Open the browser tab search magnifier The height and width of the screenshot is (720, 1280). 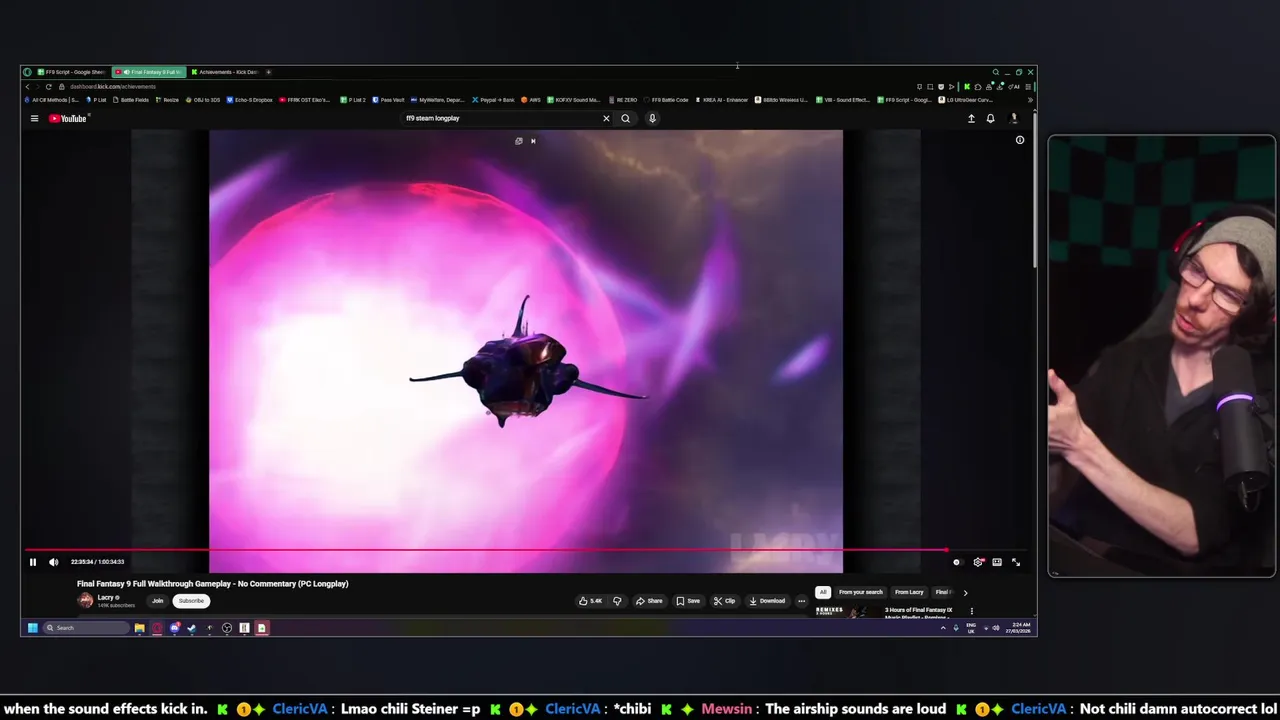(x=996, y=72)
